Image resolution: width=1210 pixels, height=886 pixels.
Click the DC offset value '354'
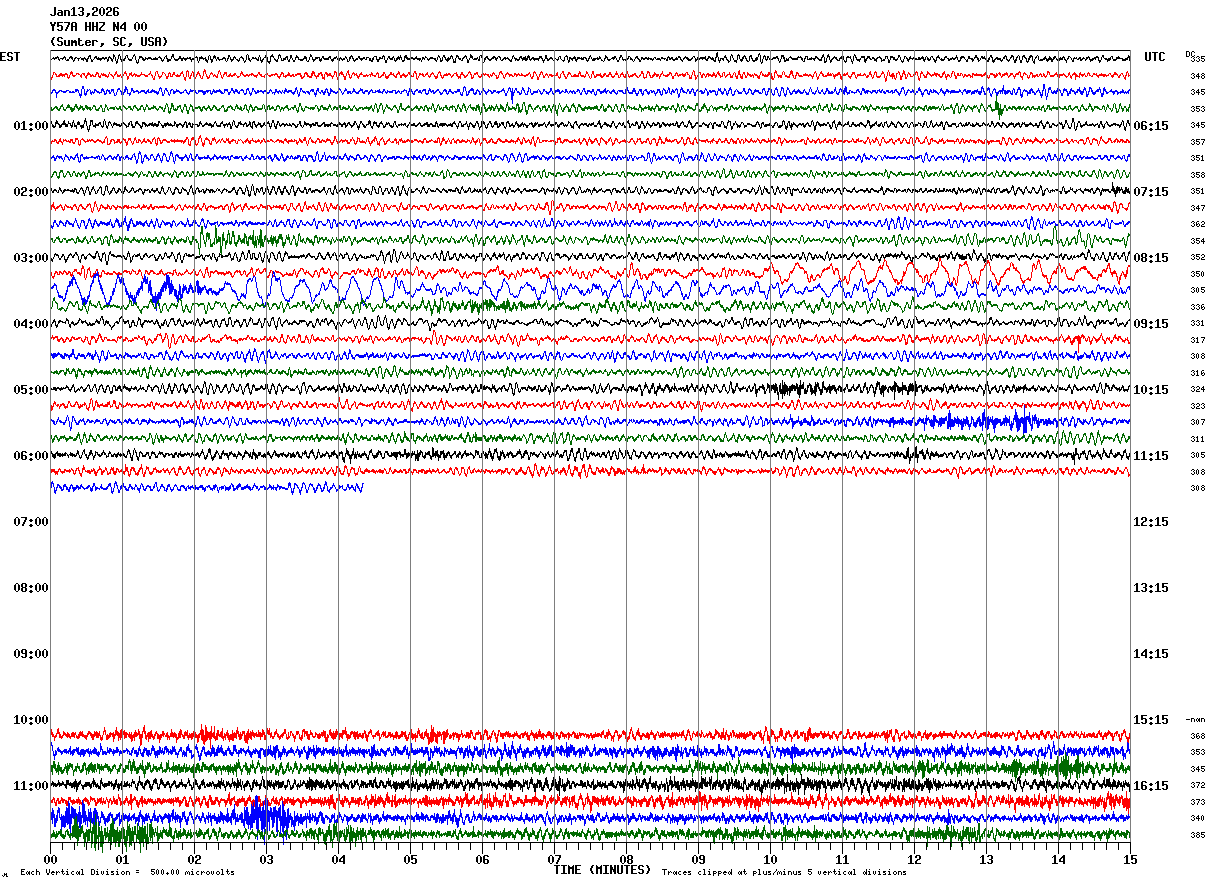pos(1198,241)
